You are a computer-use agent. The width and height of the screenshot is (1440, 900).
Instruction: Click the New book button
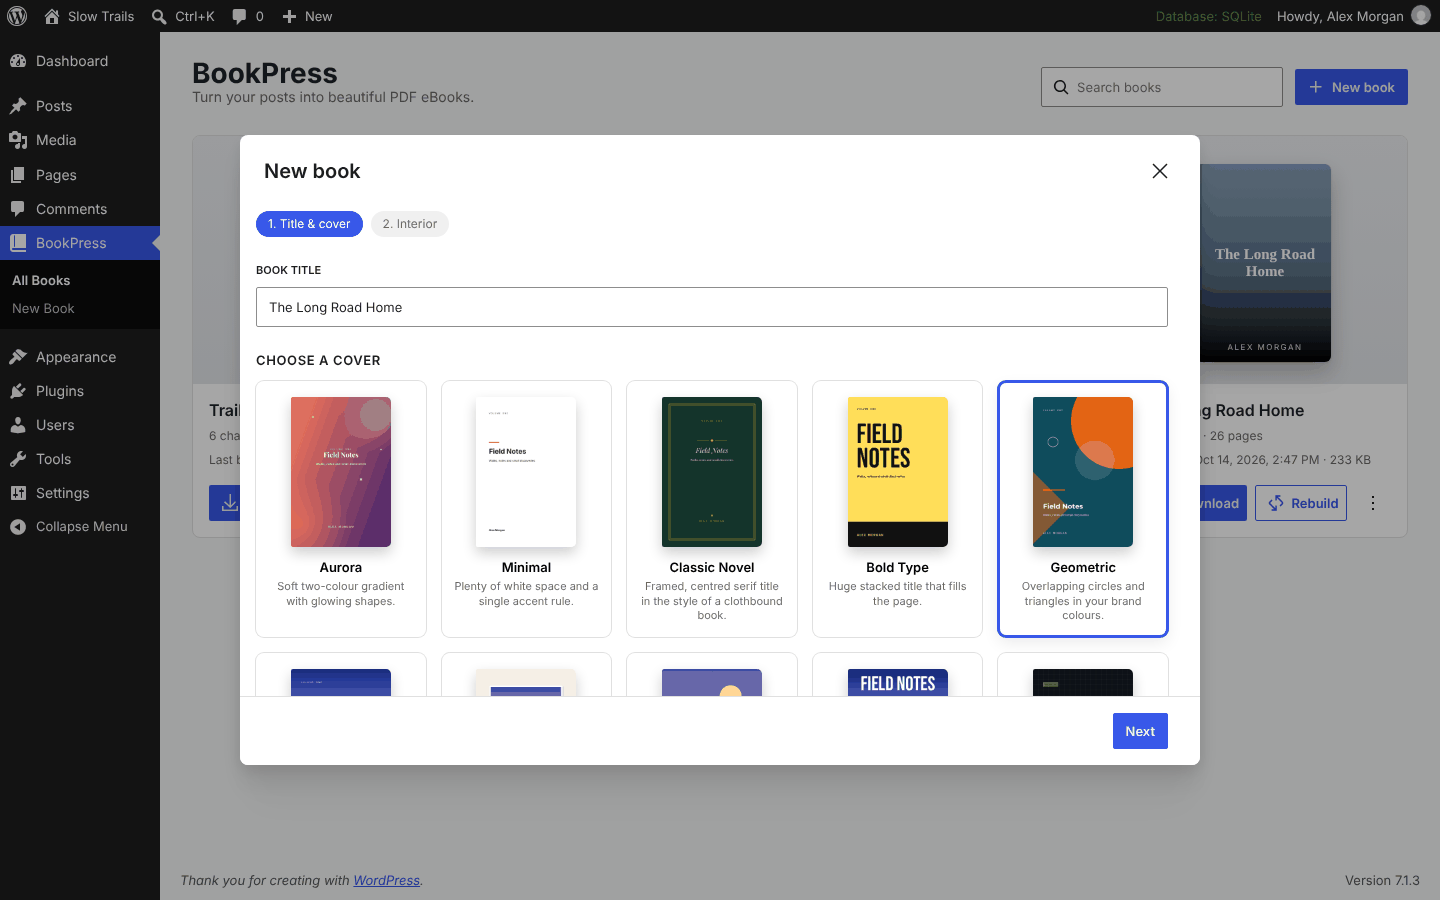click(1351, 87)
